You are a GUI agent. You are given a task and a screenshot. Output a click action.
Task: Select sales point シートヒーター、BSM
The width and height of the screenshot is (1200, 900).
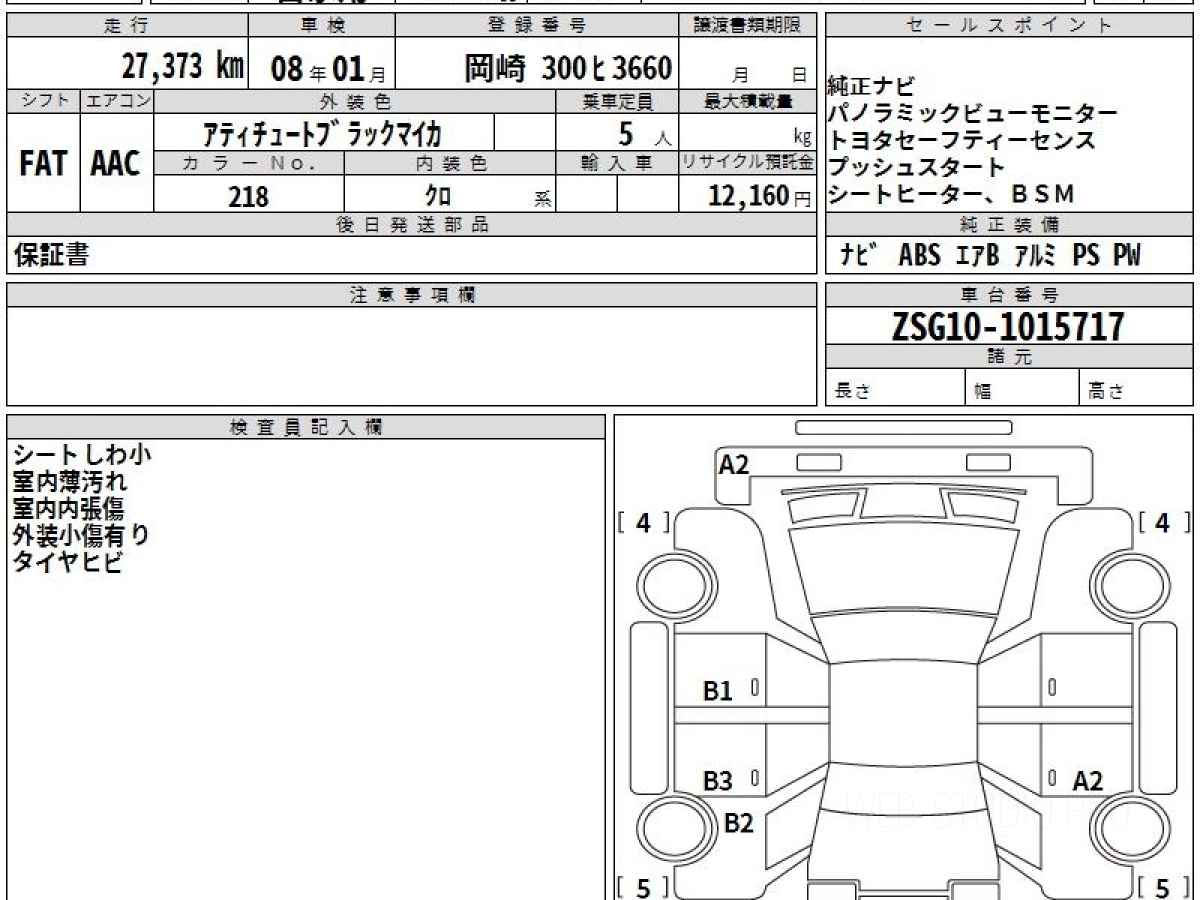coord(952,195)
